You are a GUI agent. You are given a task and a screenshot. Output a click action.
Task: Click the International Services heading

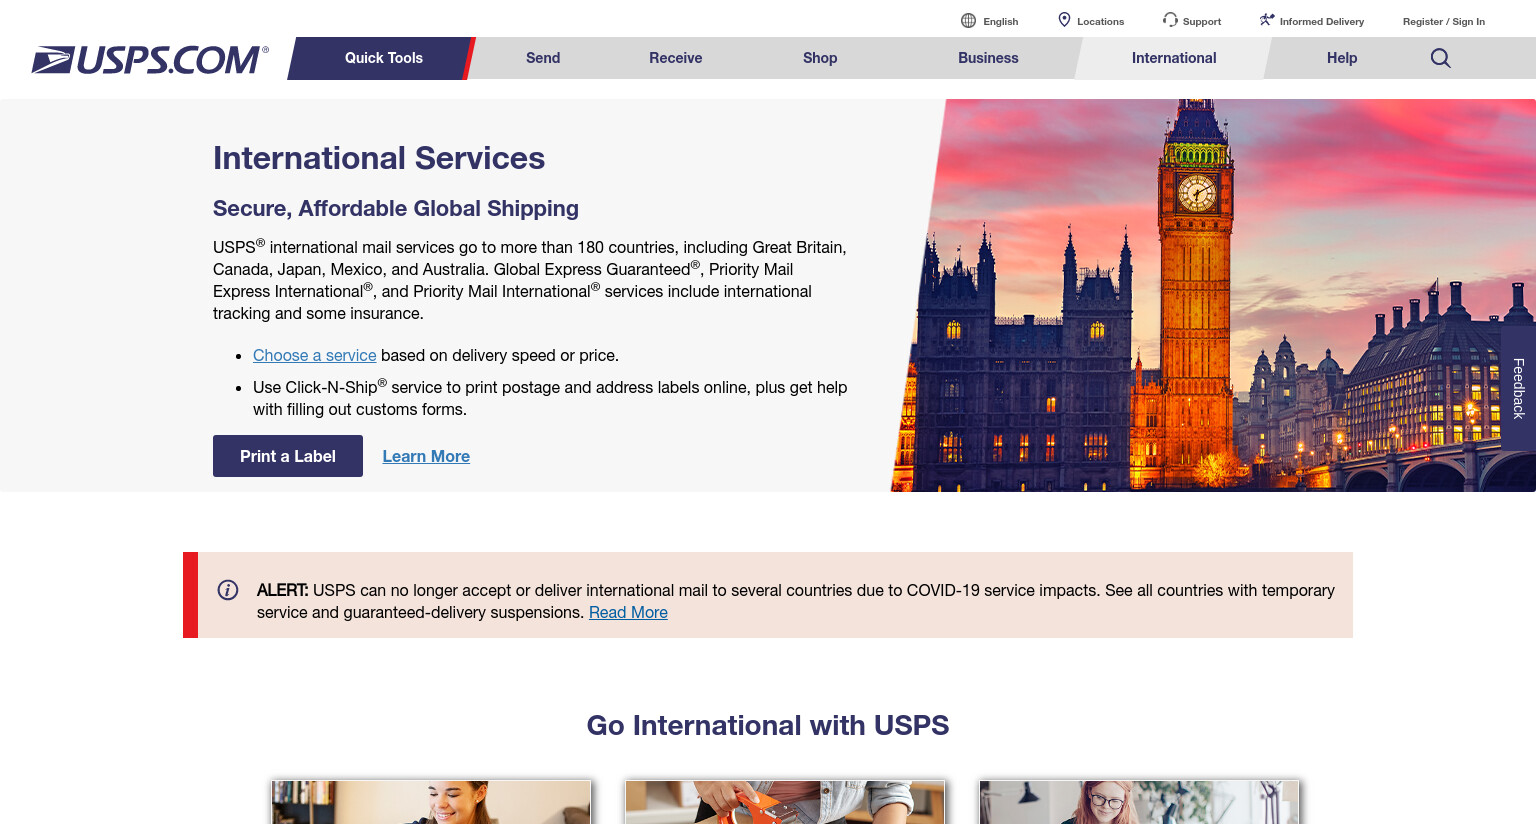[x=379, y=158]
